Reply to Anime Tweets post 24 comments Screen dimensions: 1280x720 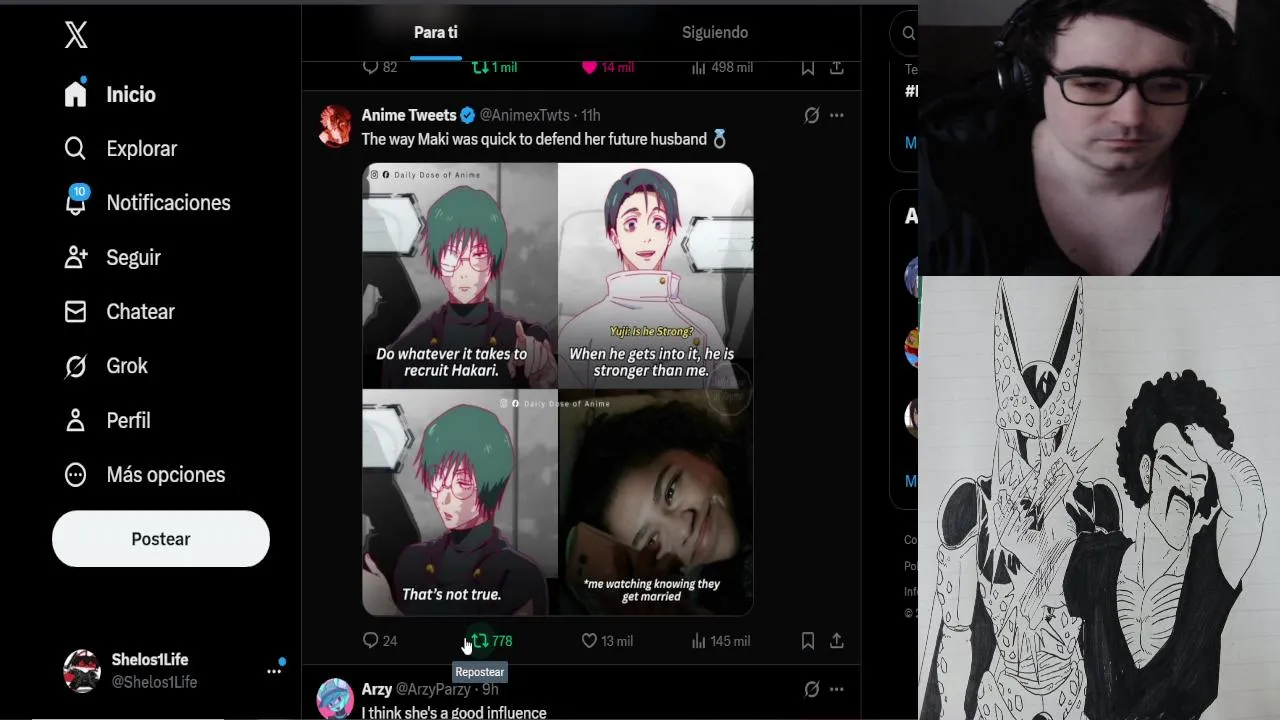coord(380,641)
